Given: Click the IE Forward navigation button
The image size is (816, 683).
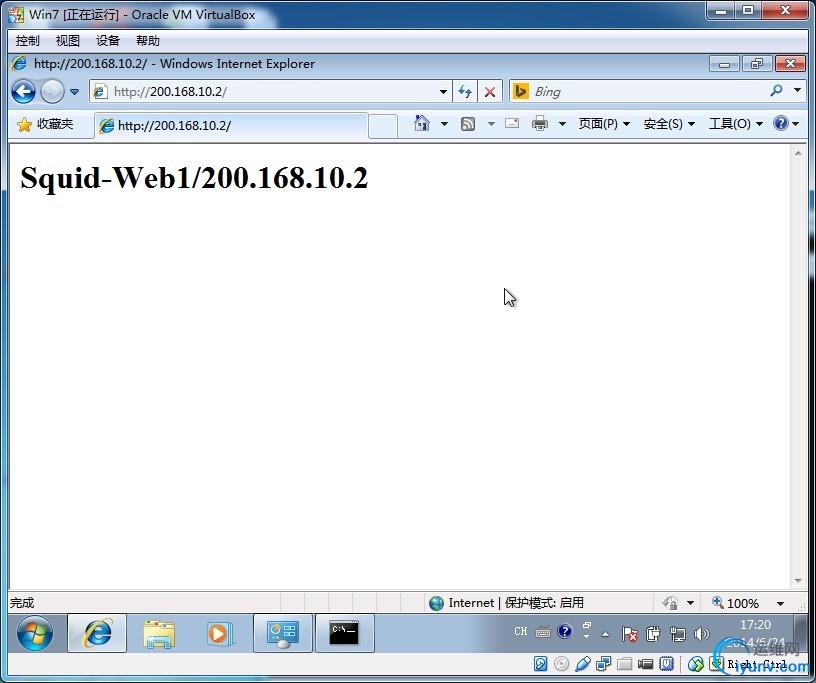Looking at the screenshot, I should click(x=52, y=92).
